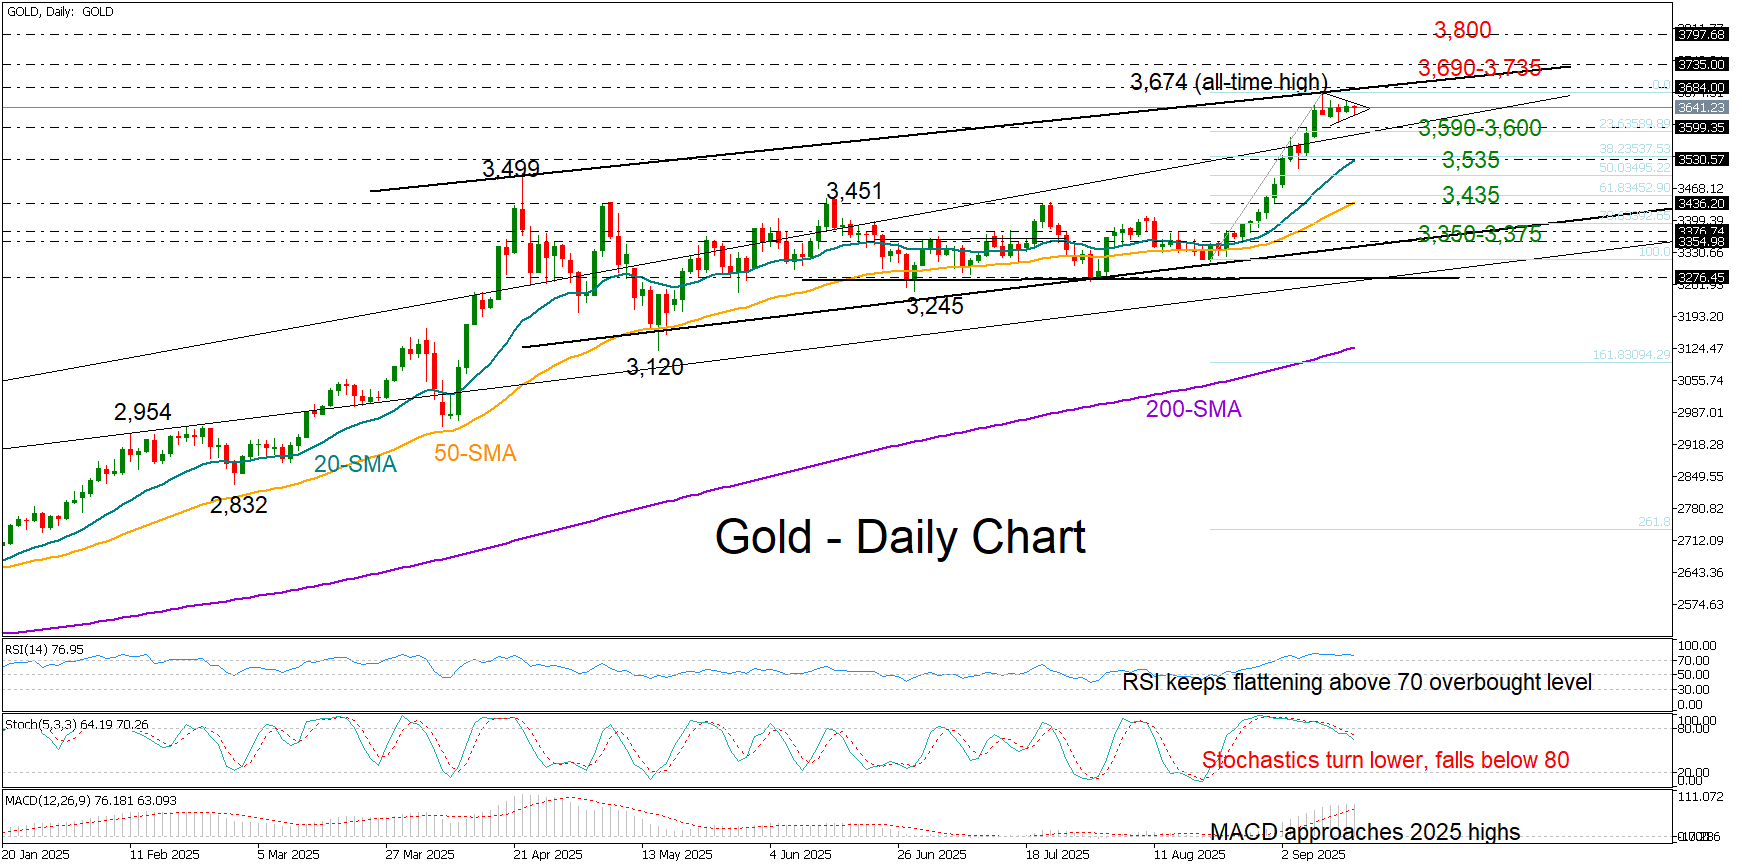Select the 2 Sep 2025 date marker
Viewport: 1742px width, 867px height.
pyautogui.click(x=1313, y=854)
